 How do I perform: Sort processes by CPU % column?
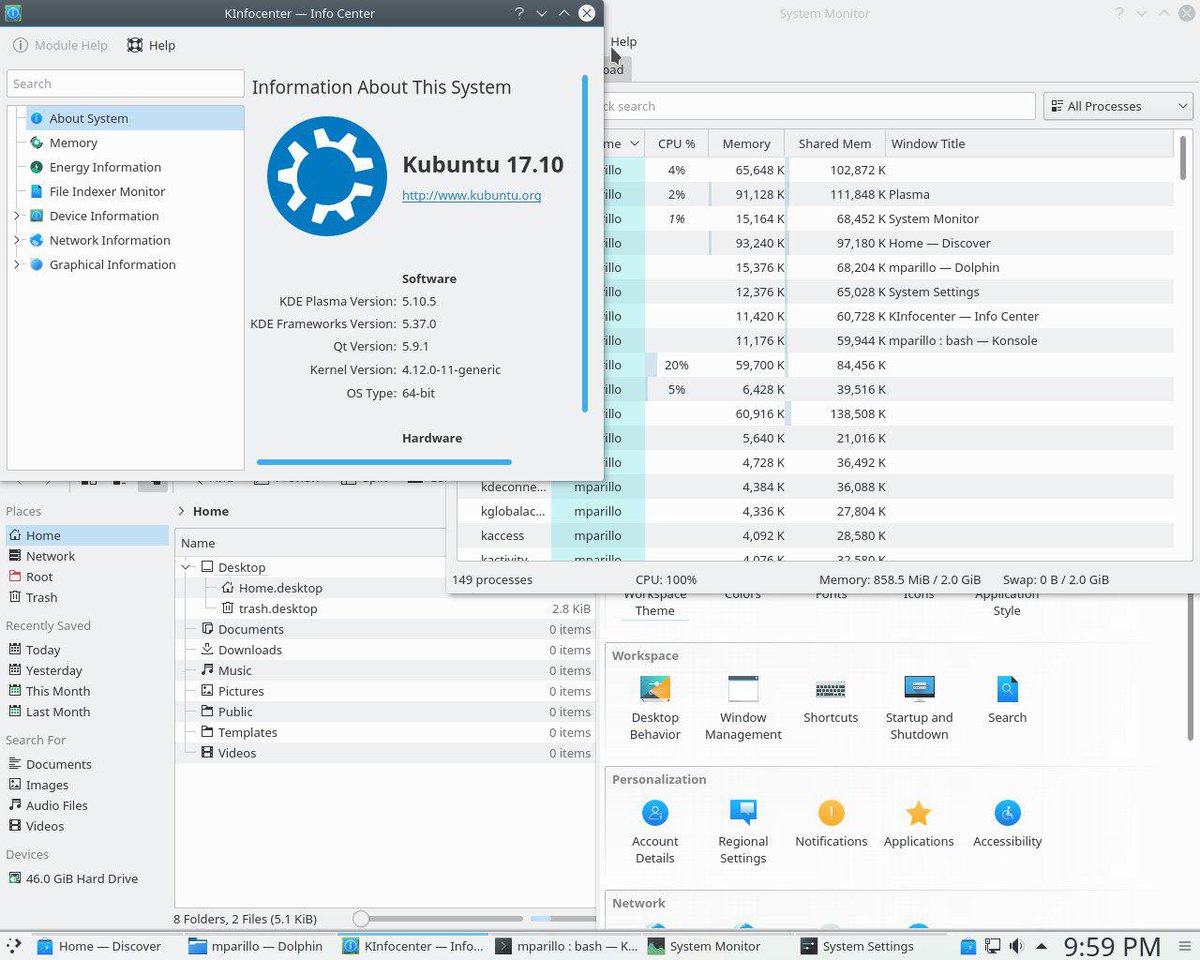point(677,144)
